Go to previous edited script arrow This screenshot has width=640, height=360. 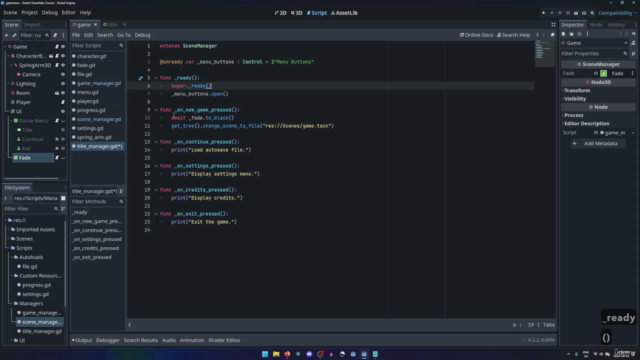pos(538,35)
